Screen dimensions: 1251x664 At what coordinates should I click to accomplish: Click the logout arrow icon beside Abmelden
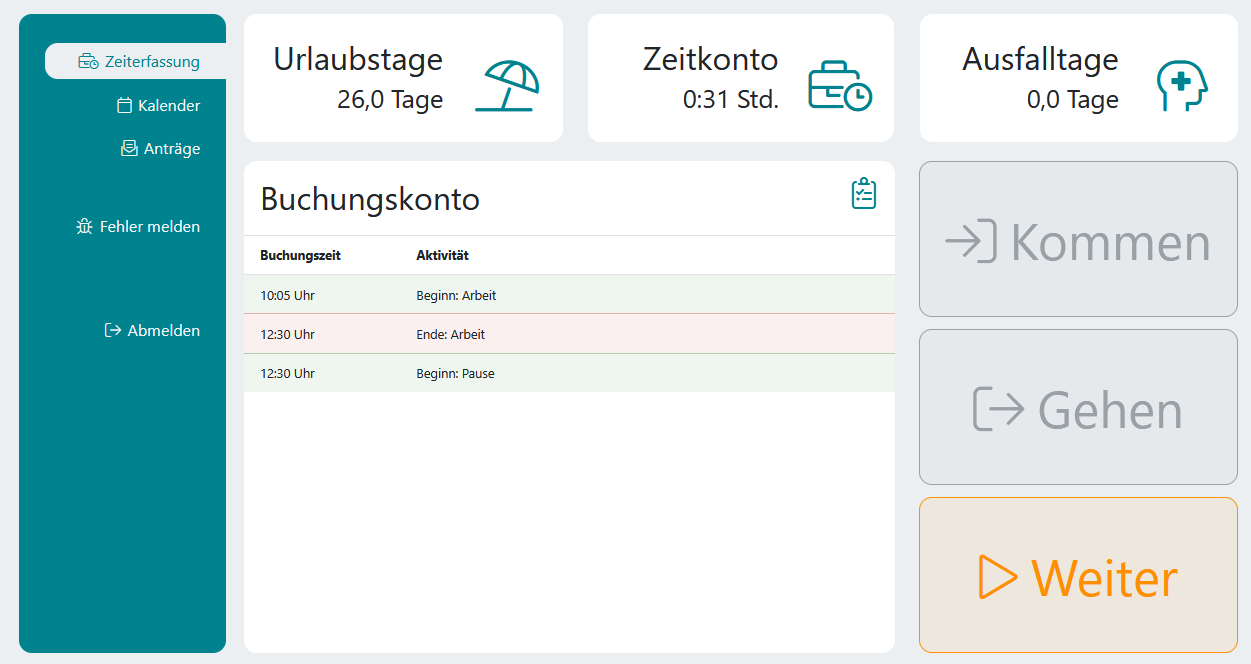coord(113,331)
